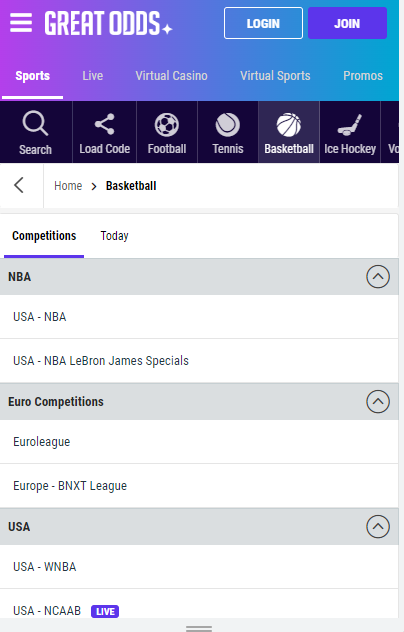
Task: Open Load Code share icon
Action: coord(105,124)
